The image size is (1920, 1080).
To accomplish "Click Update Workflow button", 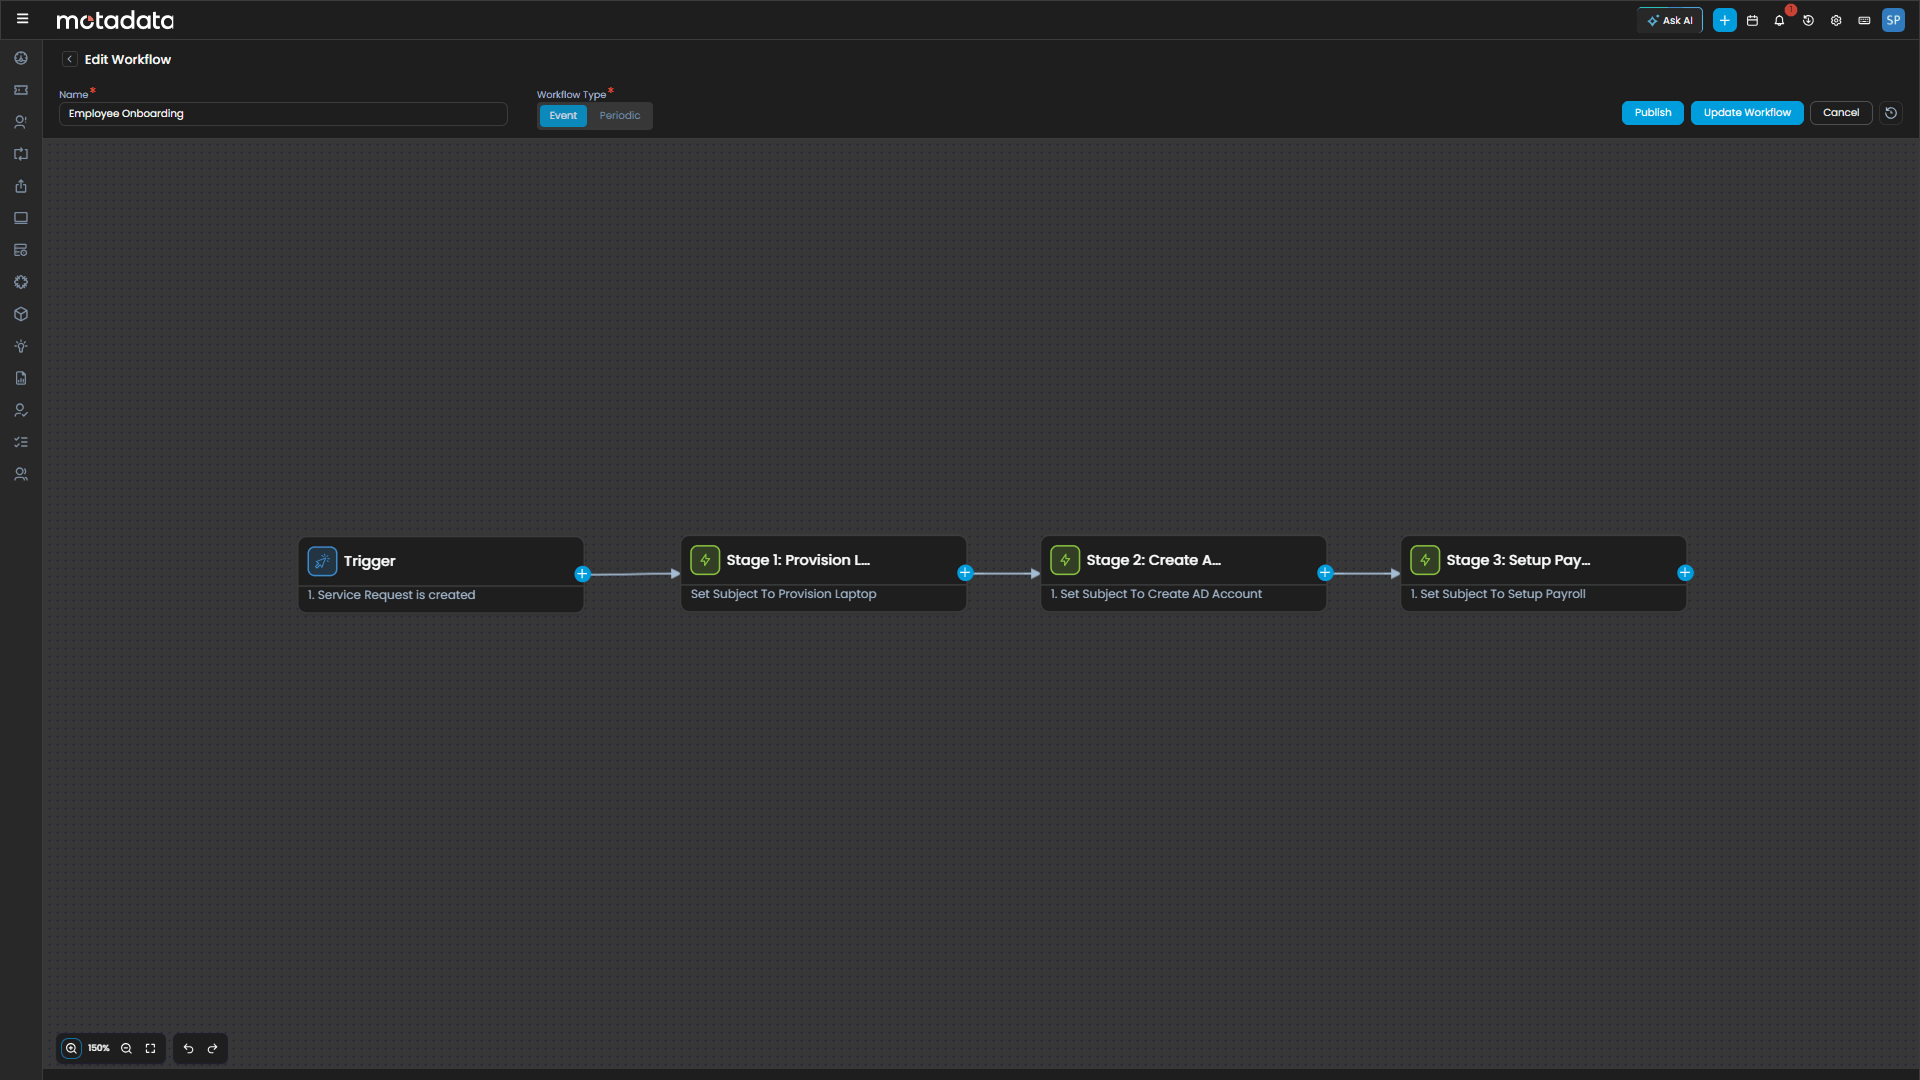I will click(1746, 113).
